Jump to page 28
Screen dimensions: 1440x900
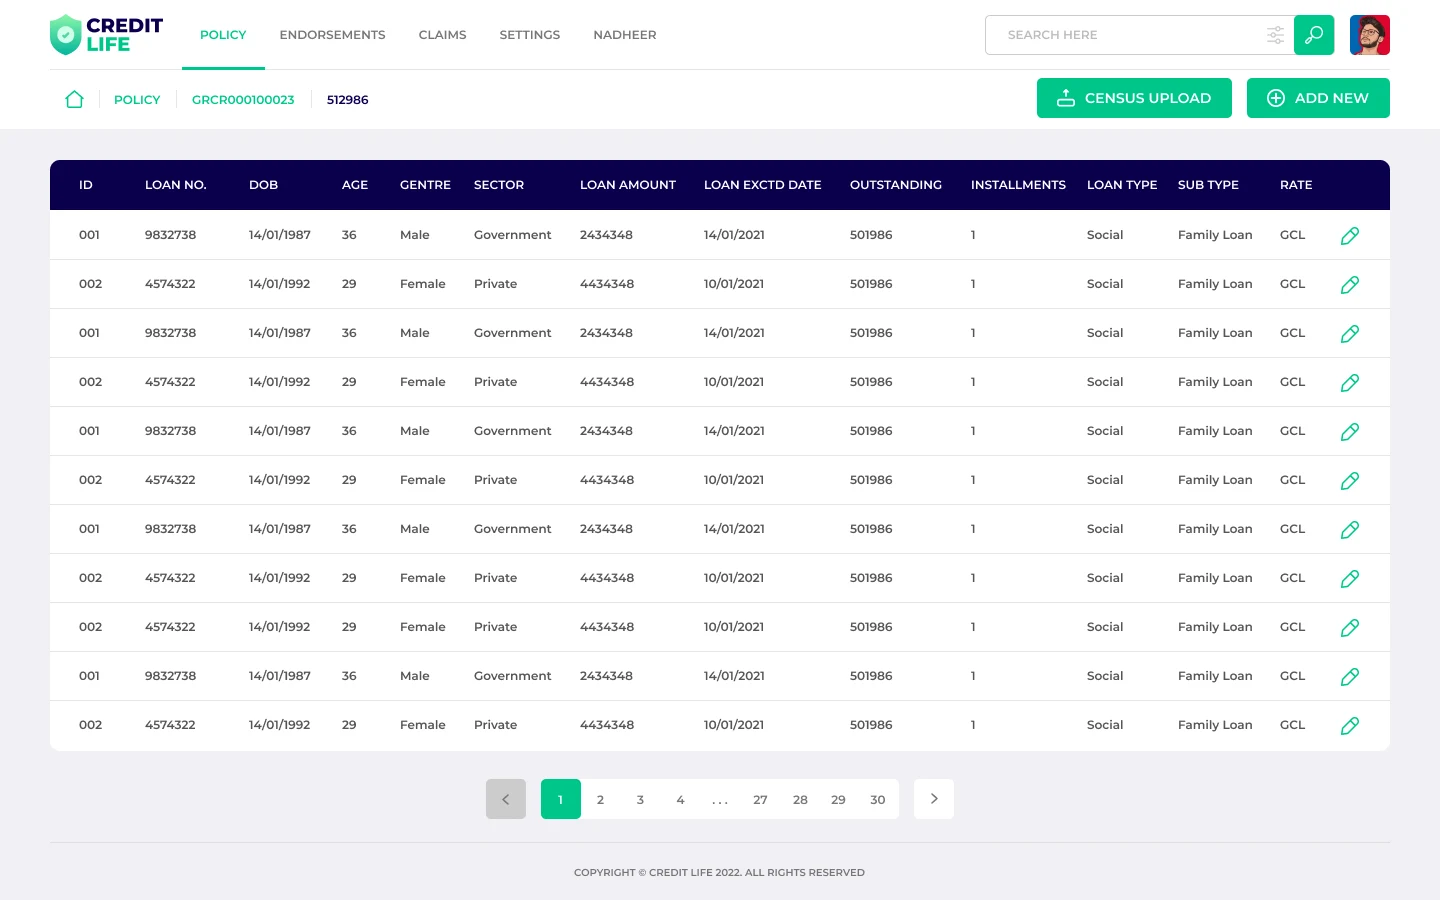[800, 800]
